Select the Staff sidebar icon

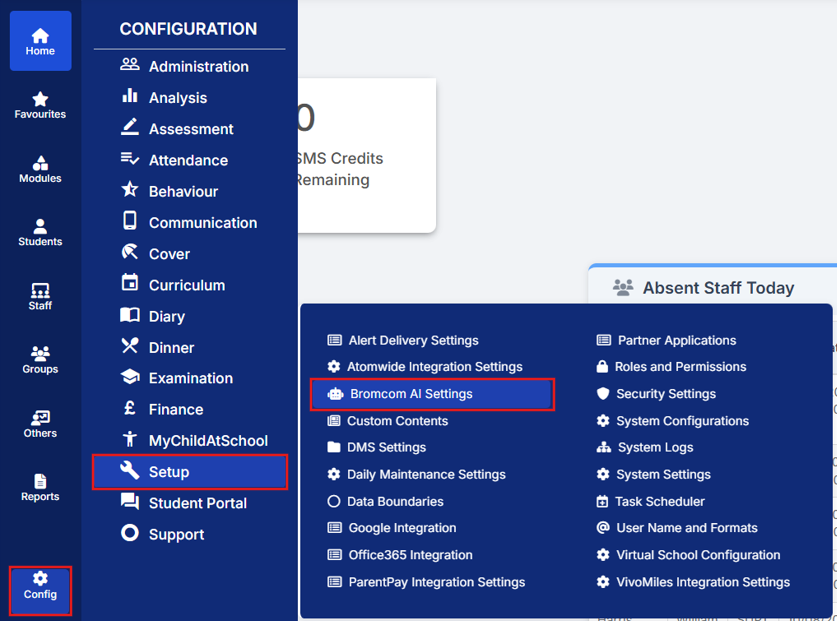pos(40,291)
